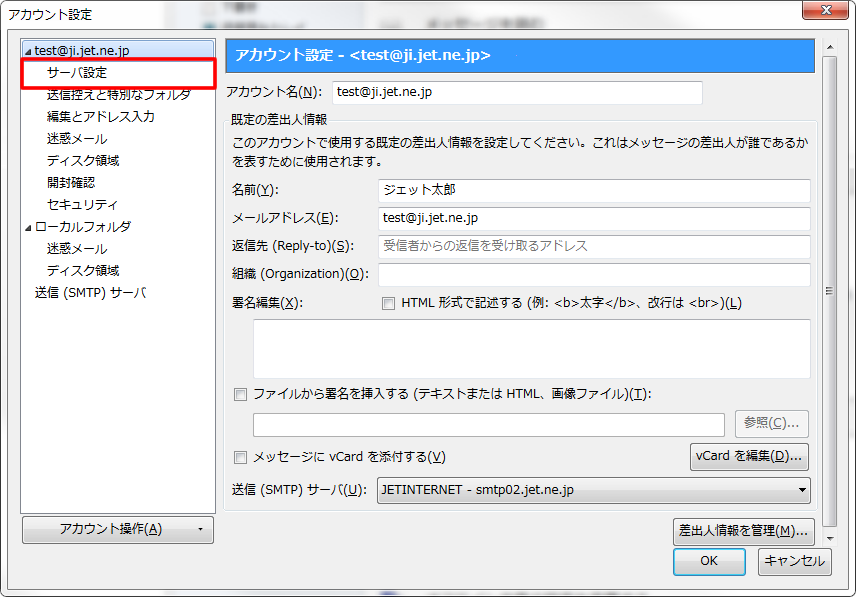Toggle メッセージに vCard を添付する checkbox
This screenshot has width=856, height=597.
click(x=240, y=457)
